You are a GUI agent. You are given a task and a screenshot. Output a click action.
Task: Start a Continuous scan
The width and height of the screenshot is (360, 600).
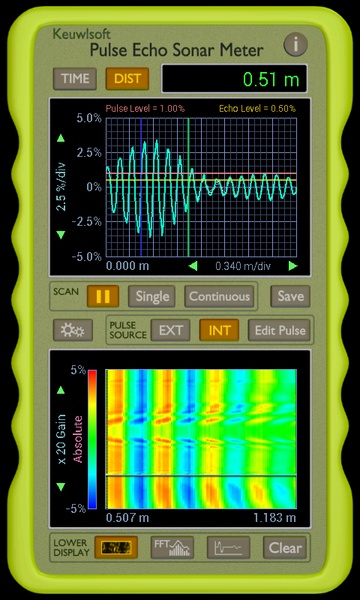(219, 297)
